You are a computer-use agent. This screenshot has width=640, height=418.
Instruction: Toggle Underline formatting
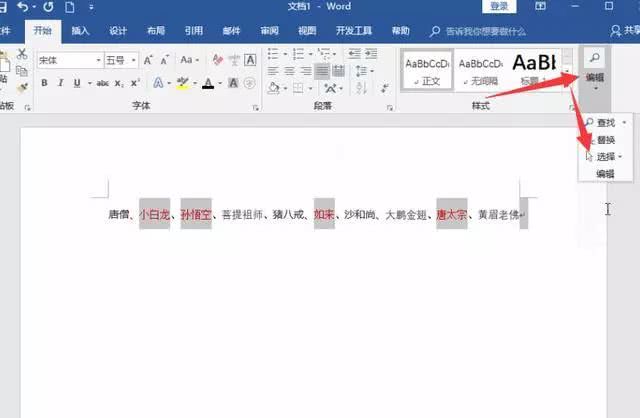[x=77, y=83]
